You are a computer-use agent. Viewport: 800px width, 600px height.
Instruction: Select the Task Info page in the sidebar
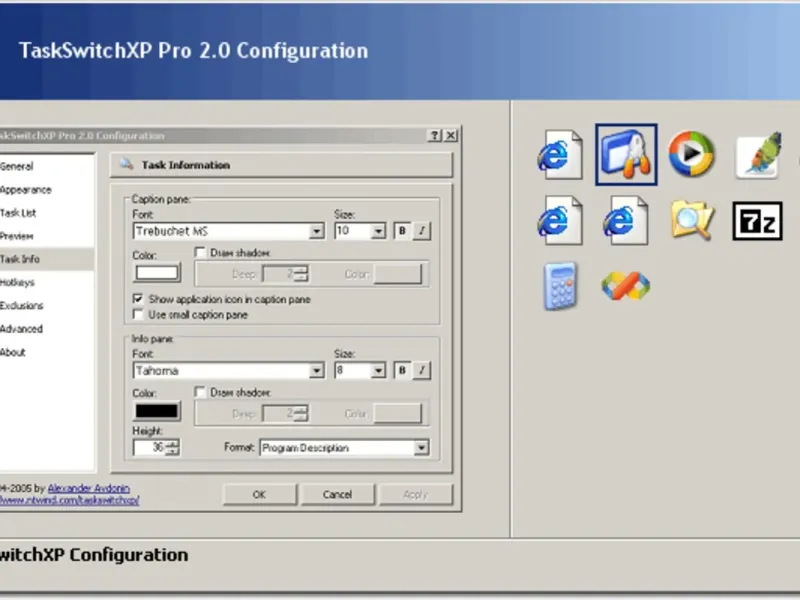[47, 259]
